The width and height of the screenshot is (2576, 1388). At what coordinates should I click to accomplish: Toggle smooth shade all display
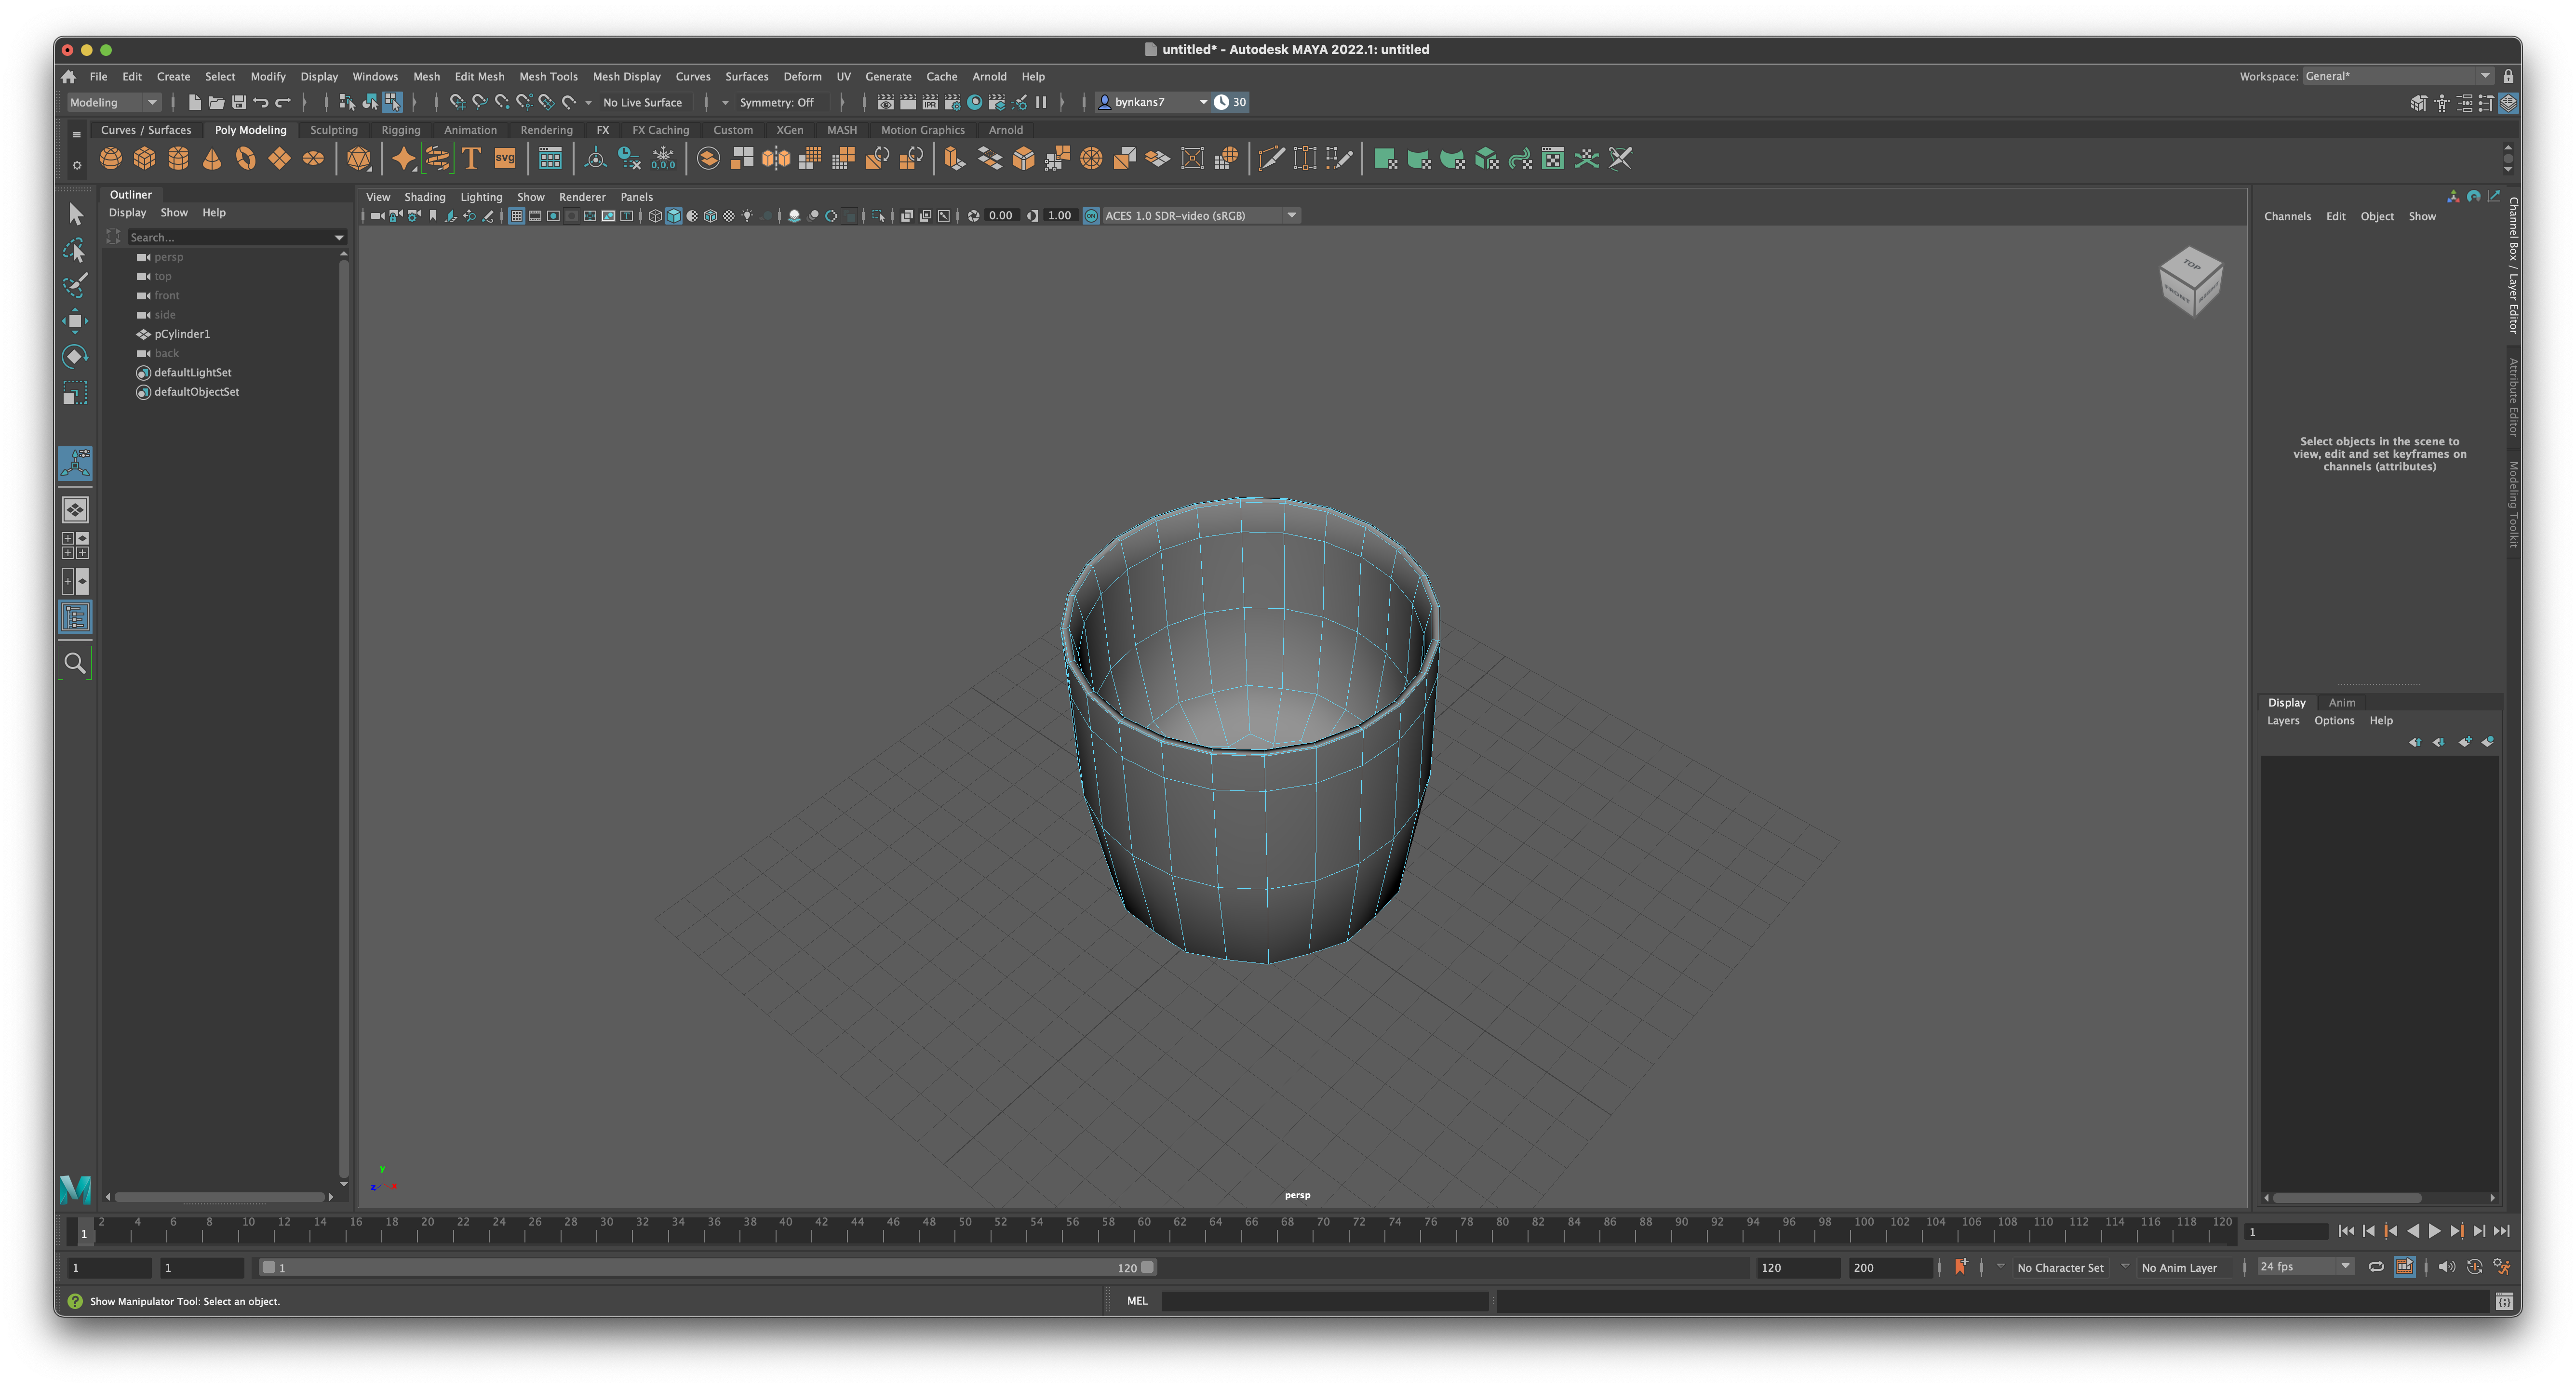click(x=674, y=216)
